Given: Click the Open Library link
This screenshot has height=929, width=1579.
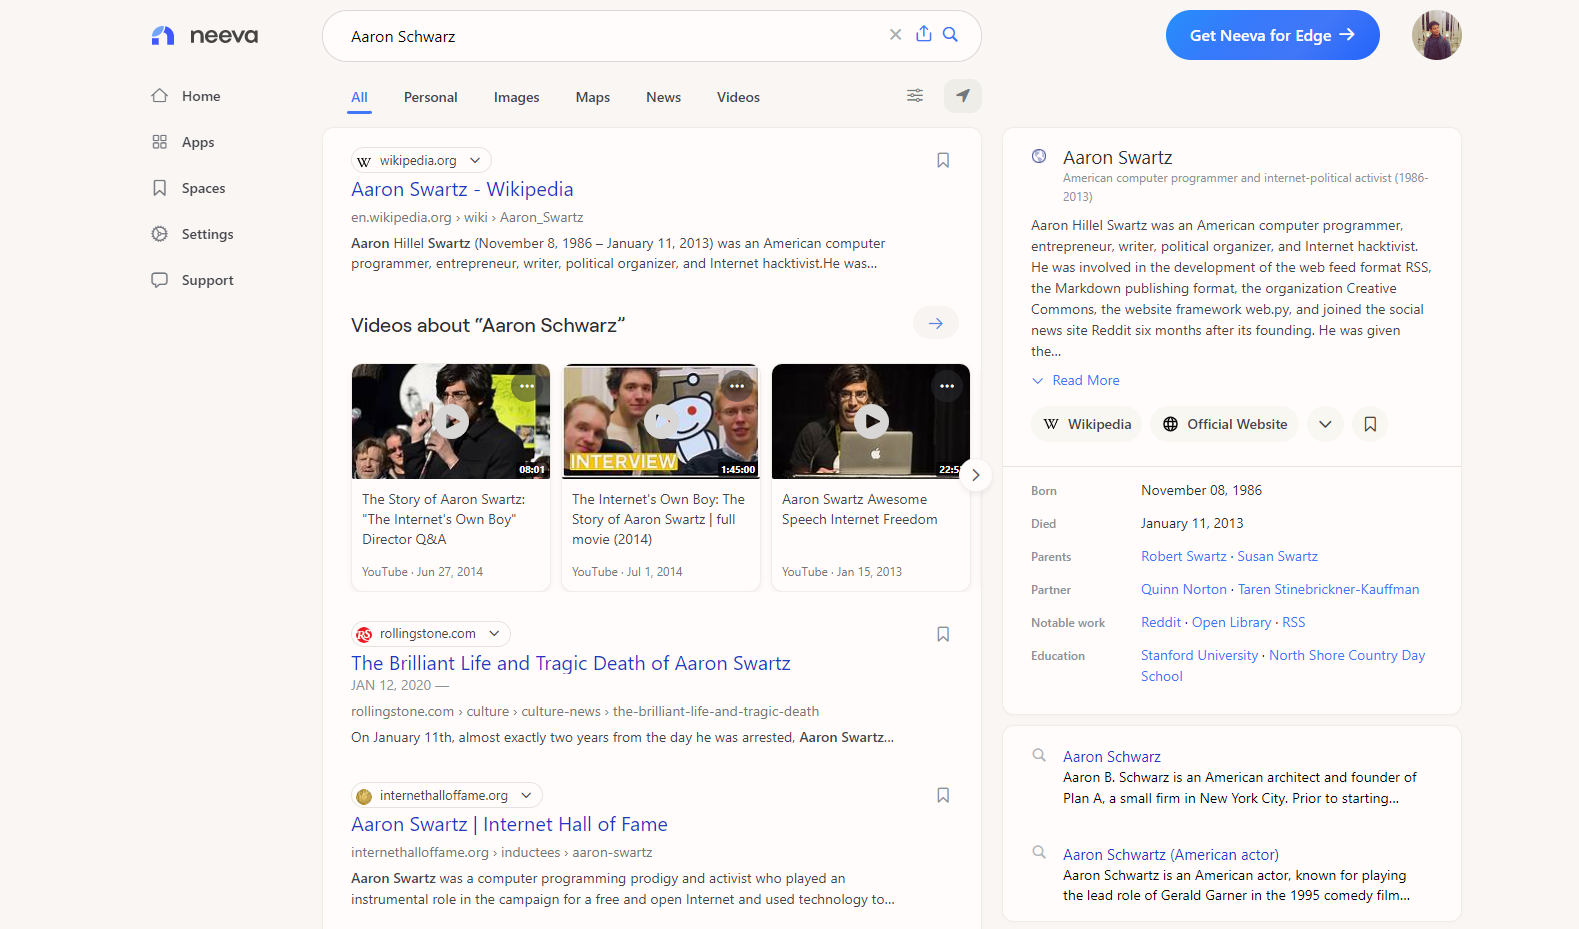Looking at the screenshot, I should 1232,623.
